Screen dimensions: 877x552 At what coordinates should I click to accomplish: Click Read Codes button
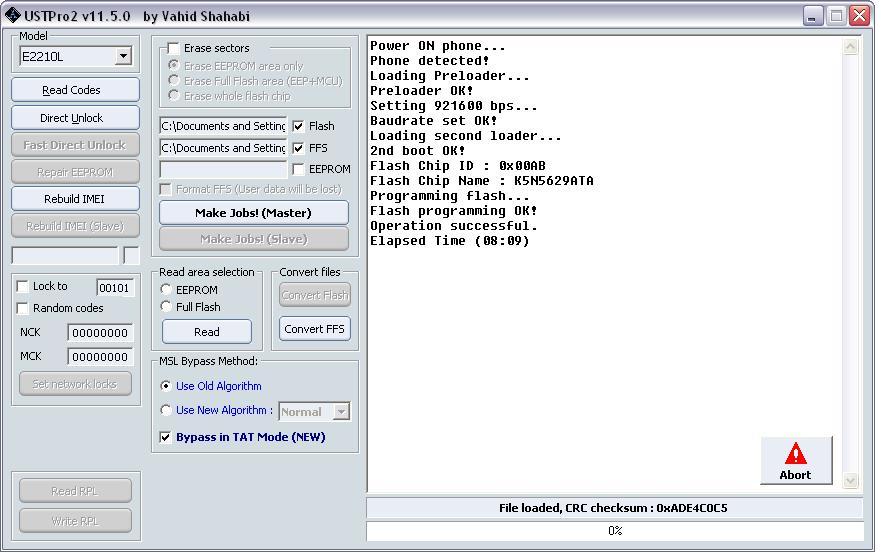75,89
